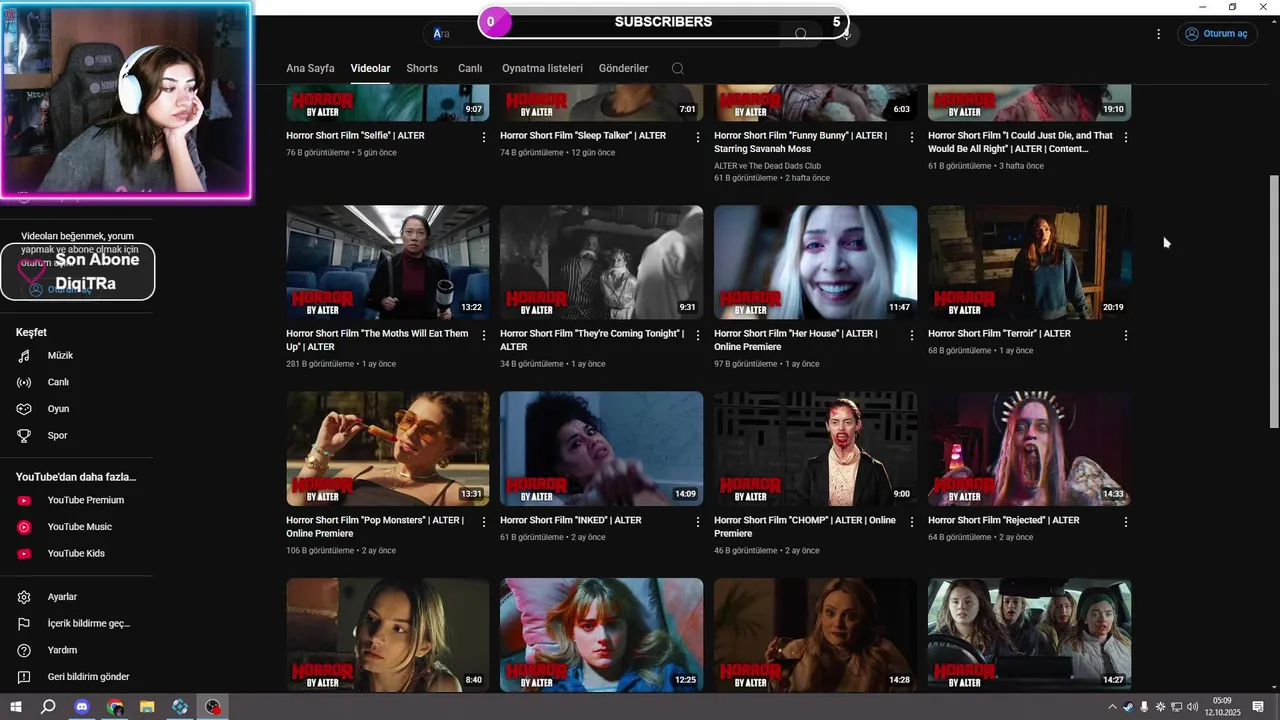This screenshot has width=1280, height=720.
Task: Open the Müzik category icon
Action: [25, 356]
